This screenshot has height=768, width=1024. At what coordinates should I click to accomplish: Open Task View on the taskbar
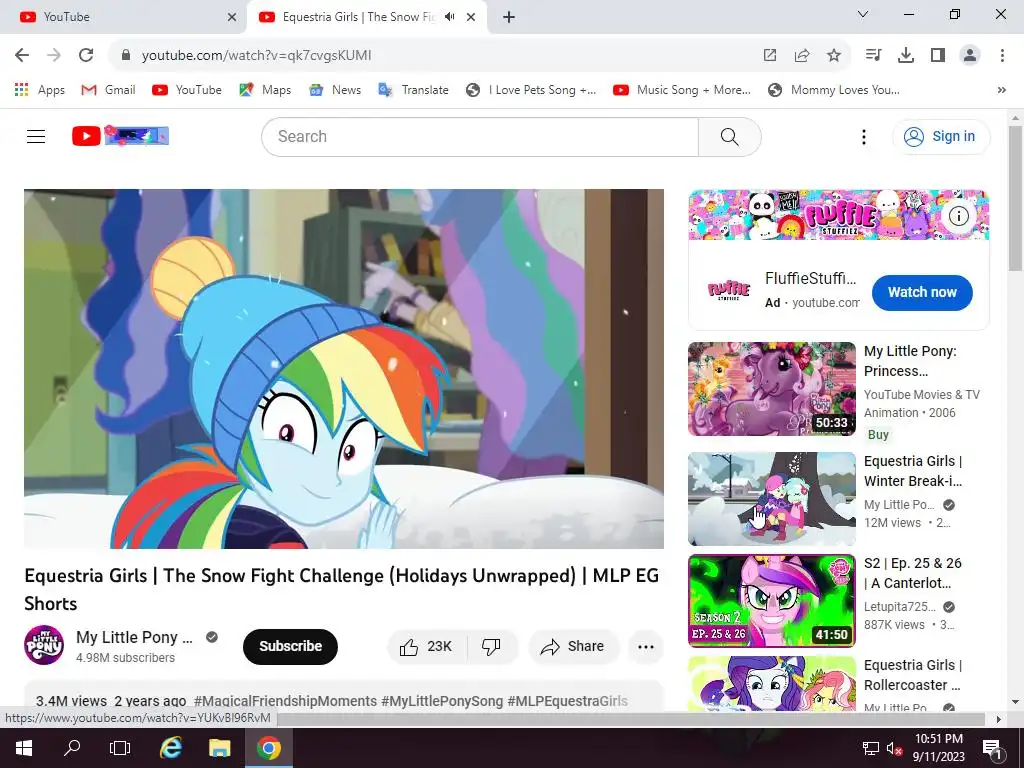pyautogui.click(x=120, y=748)
